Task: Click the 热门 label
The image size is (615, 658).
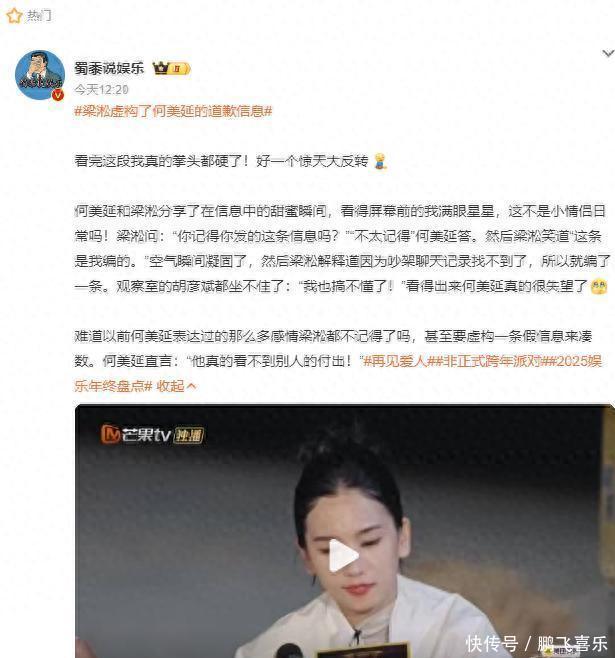Action: coord(39,16)
